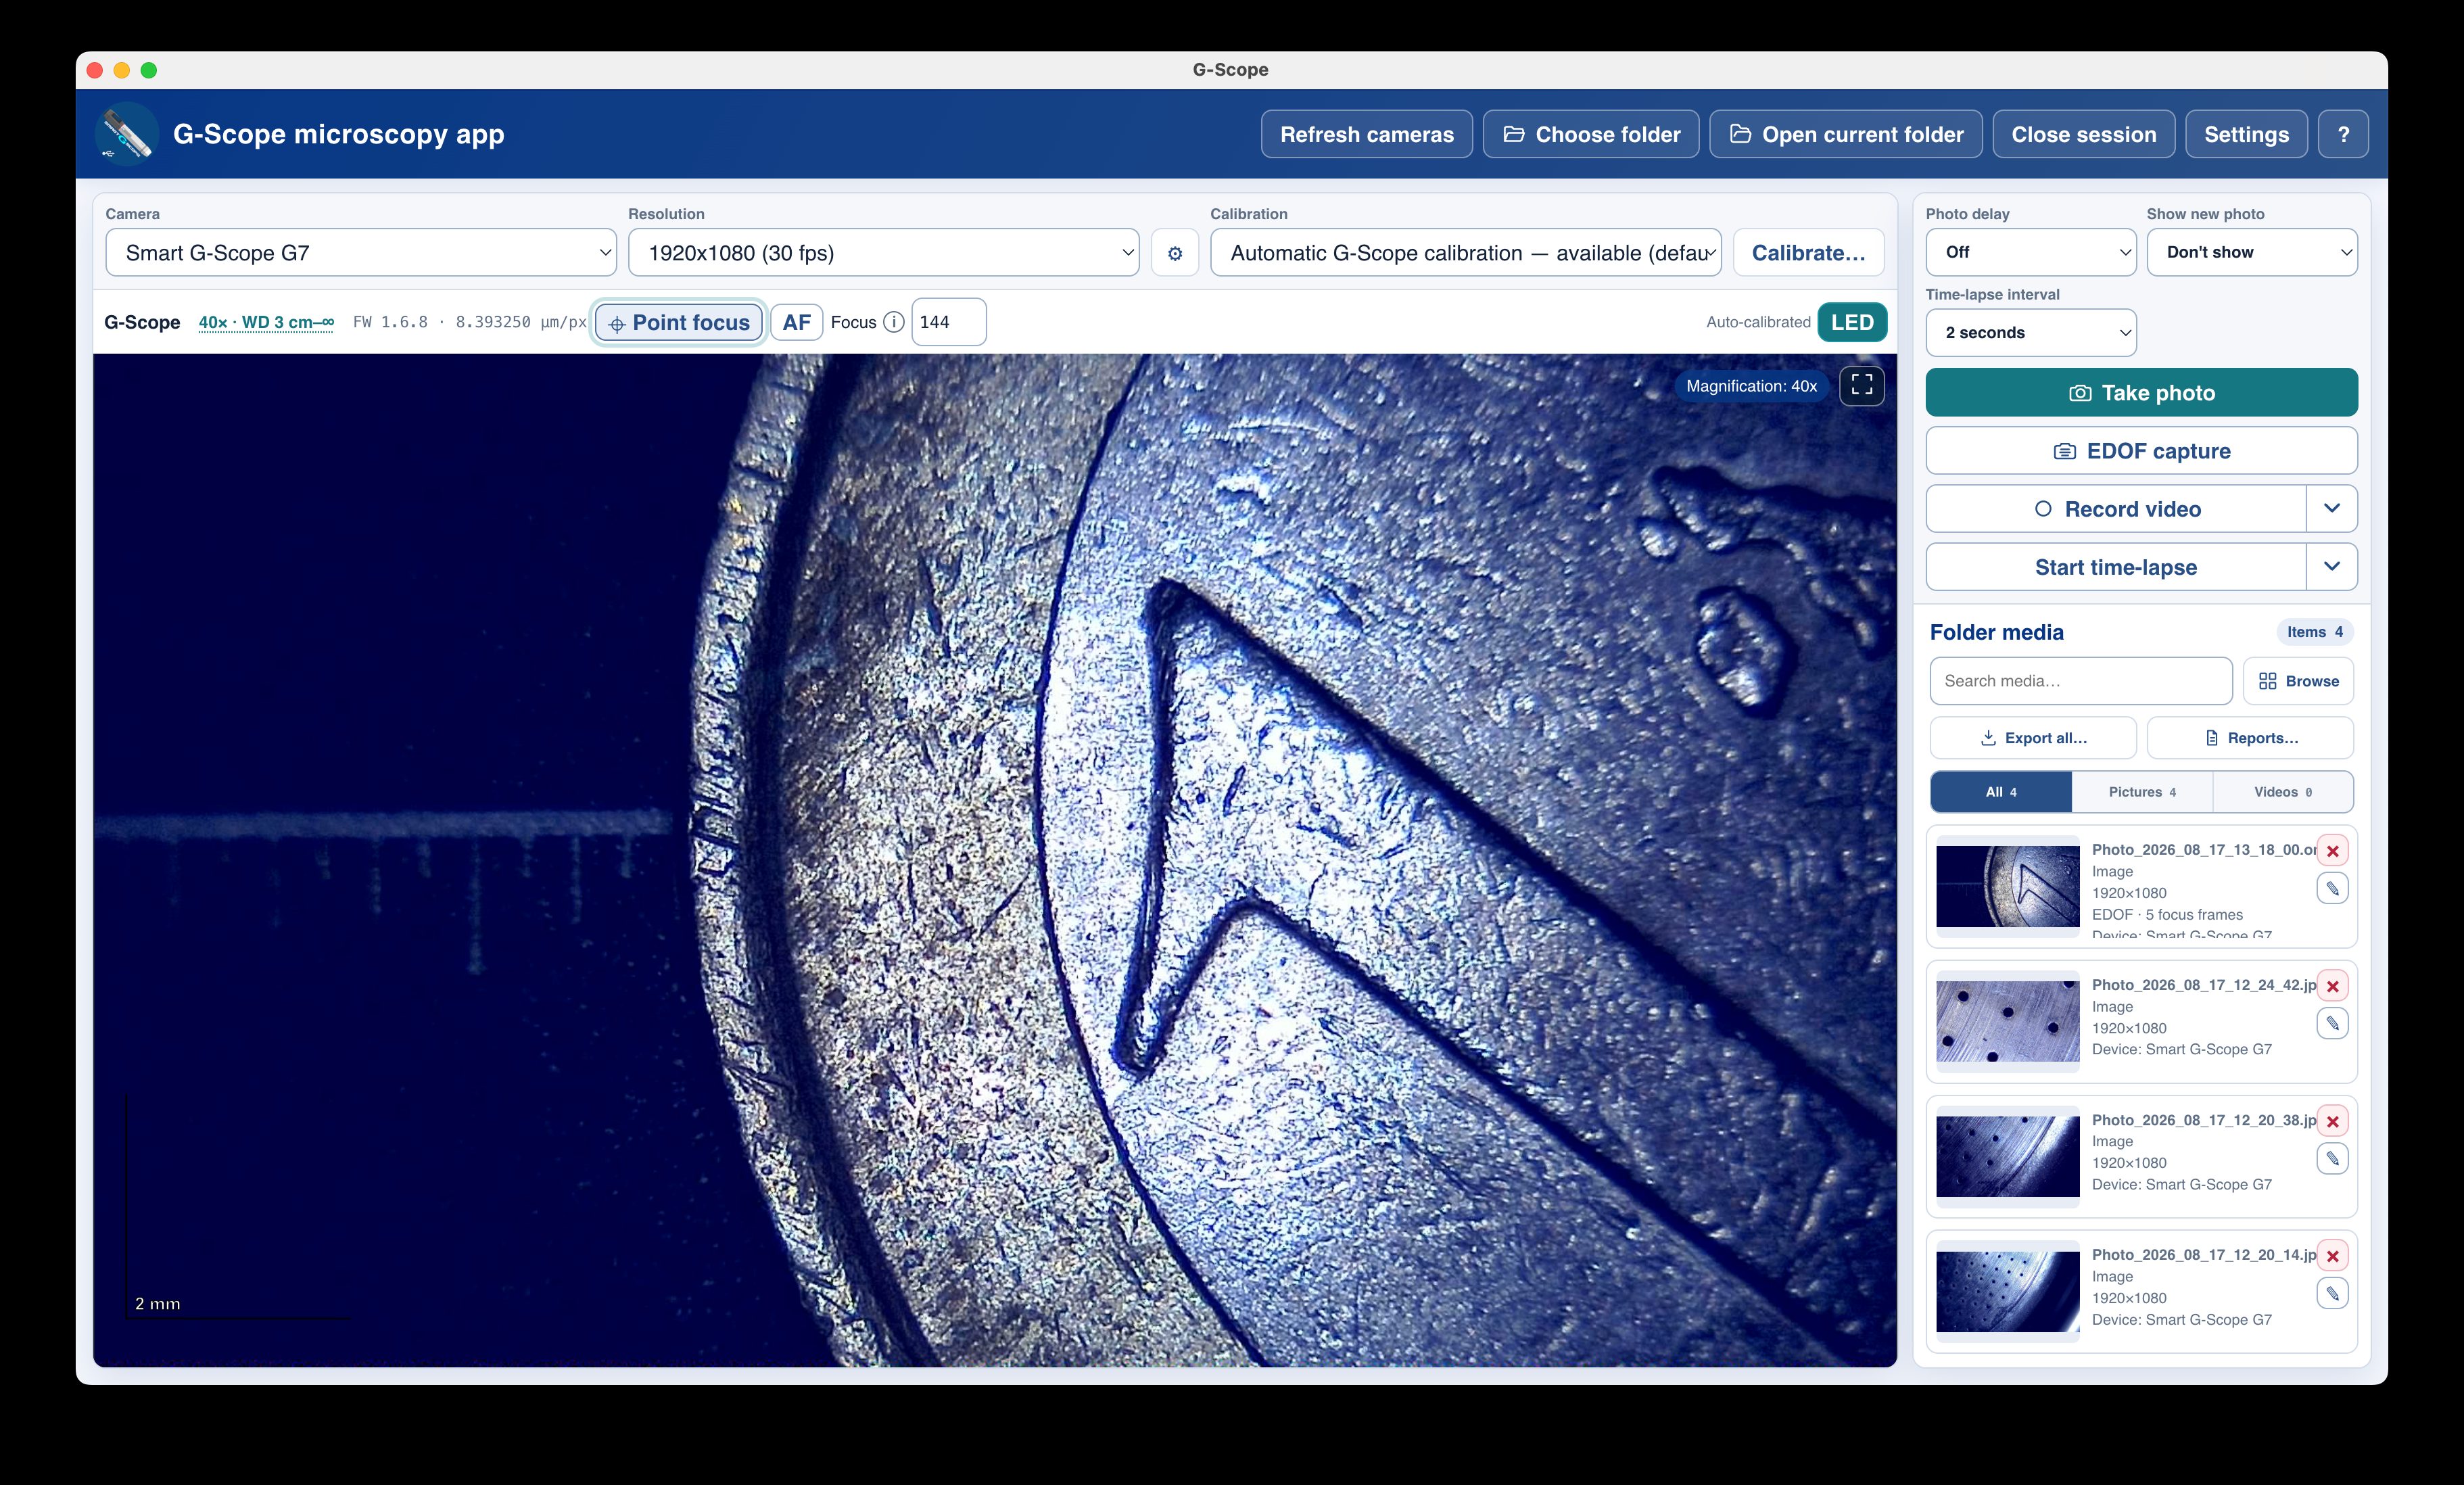2464x1485 pixels.
Task: Open Settings
Action: click(x=2246, y=134)
